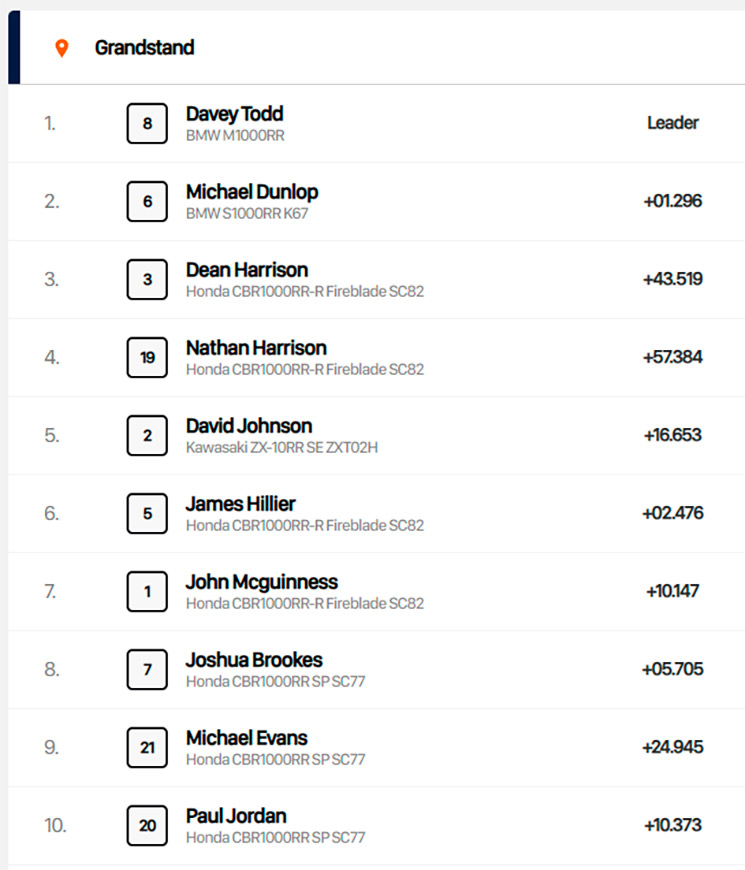Click James Hillier's name
The height and width of the screenshot is (870, 745).
(x=241, y=504)
